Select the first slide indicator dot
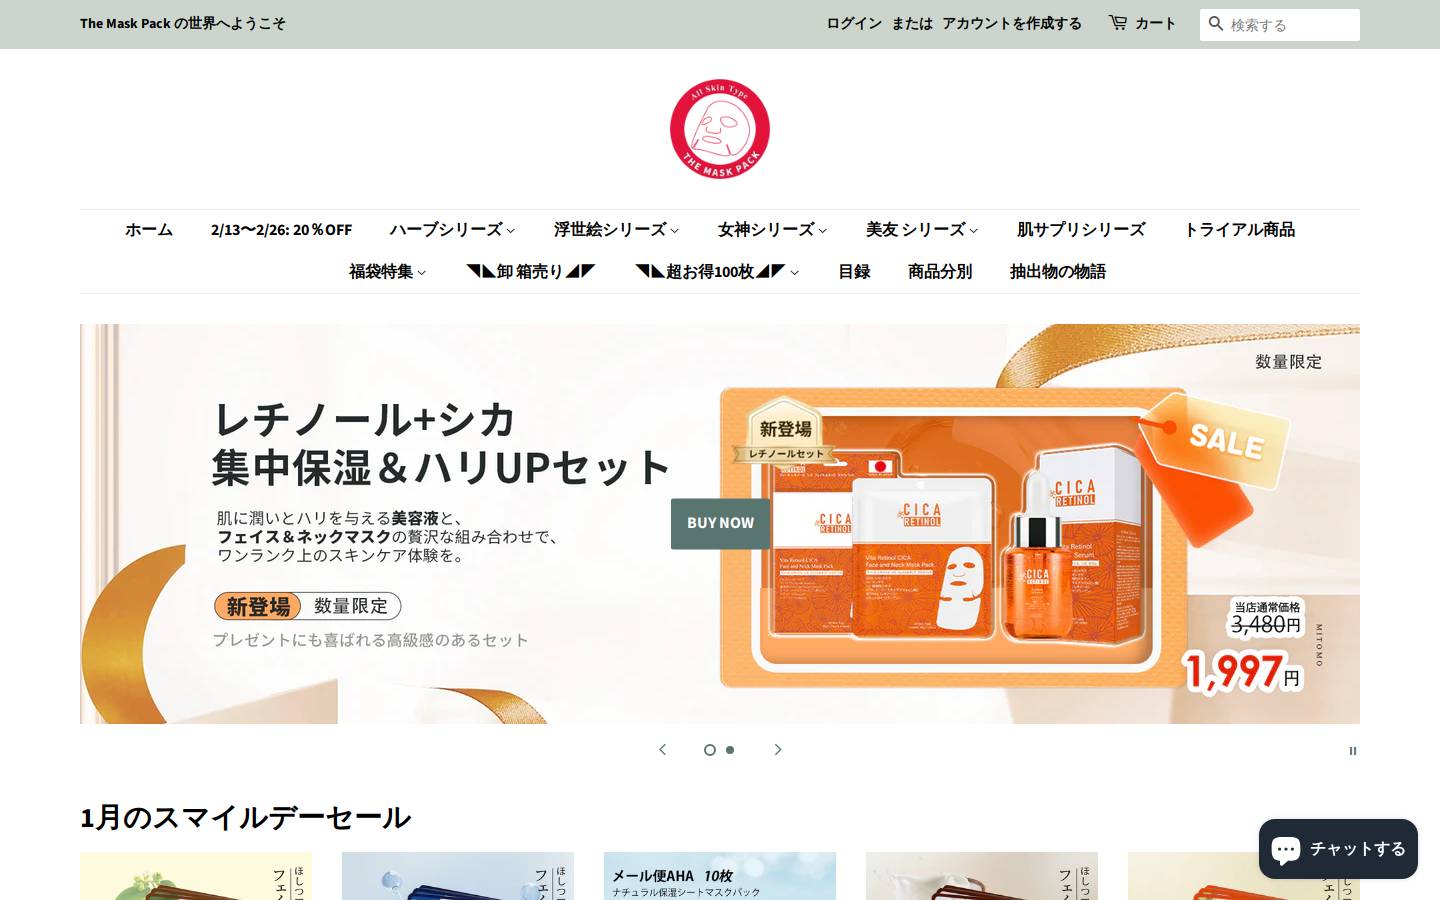 [710, 750]
